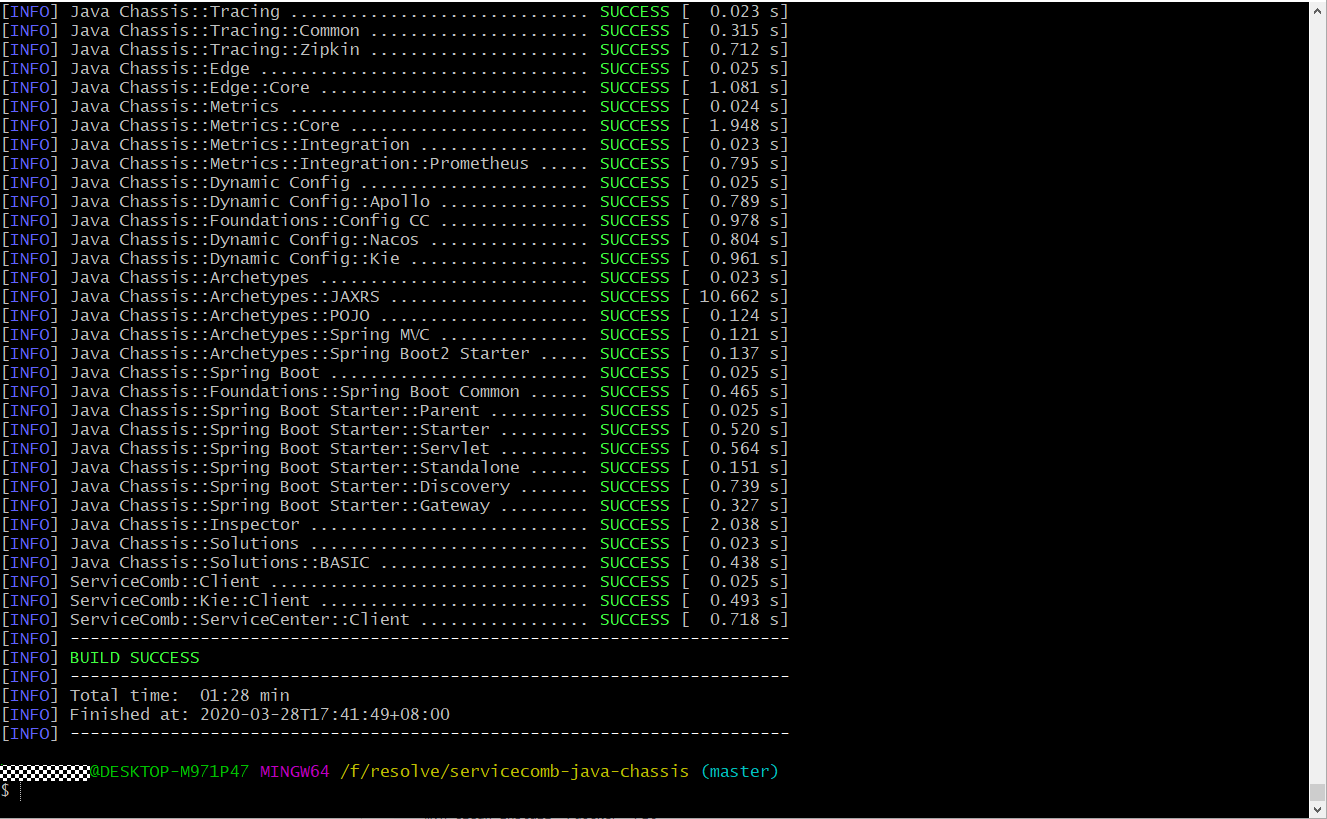Click the 'Java Chassis::Metrics::Core' module name
Viewport: 1327px width, 819px height.
(x=205, y=126)
